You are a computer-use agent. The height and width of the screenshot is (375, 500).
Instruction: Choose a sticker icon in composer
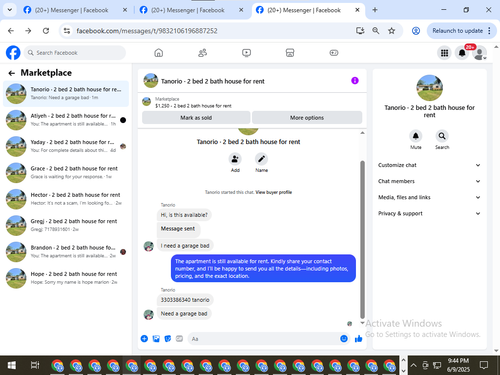tap(168, 339)
